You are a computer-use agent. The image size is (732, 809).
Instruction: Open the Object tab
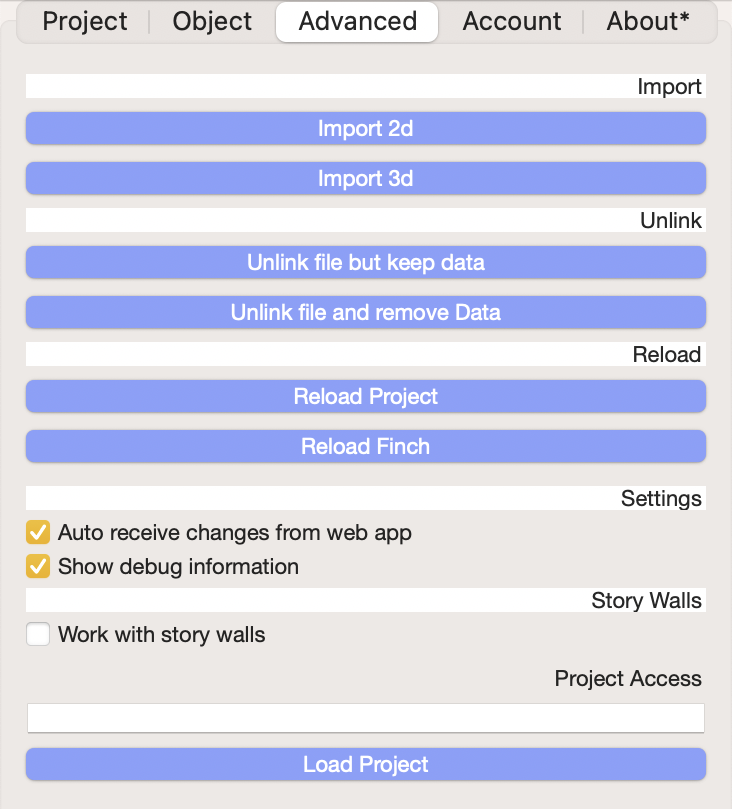tap(213, 21)
